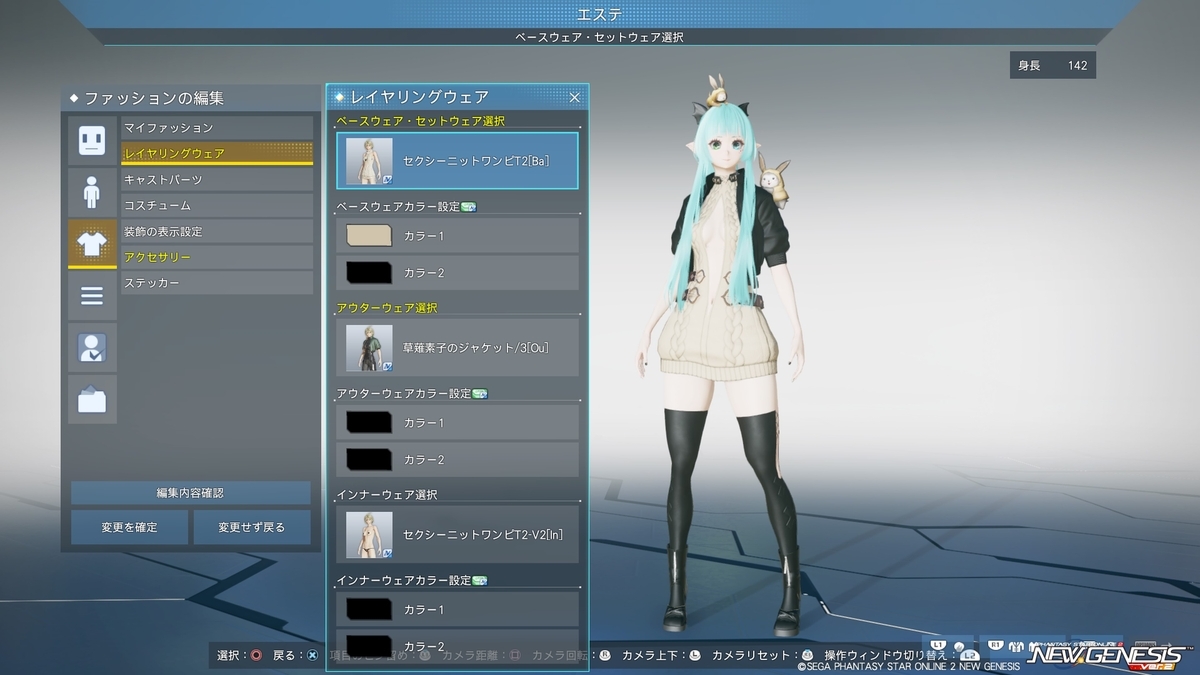The width and height of the screenshot is (1200, 675).
Task: Pick the outerwear カラー1 black swatch
Action: (368, 423)
